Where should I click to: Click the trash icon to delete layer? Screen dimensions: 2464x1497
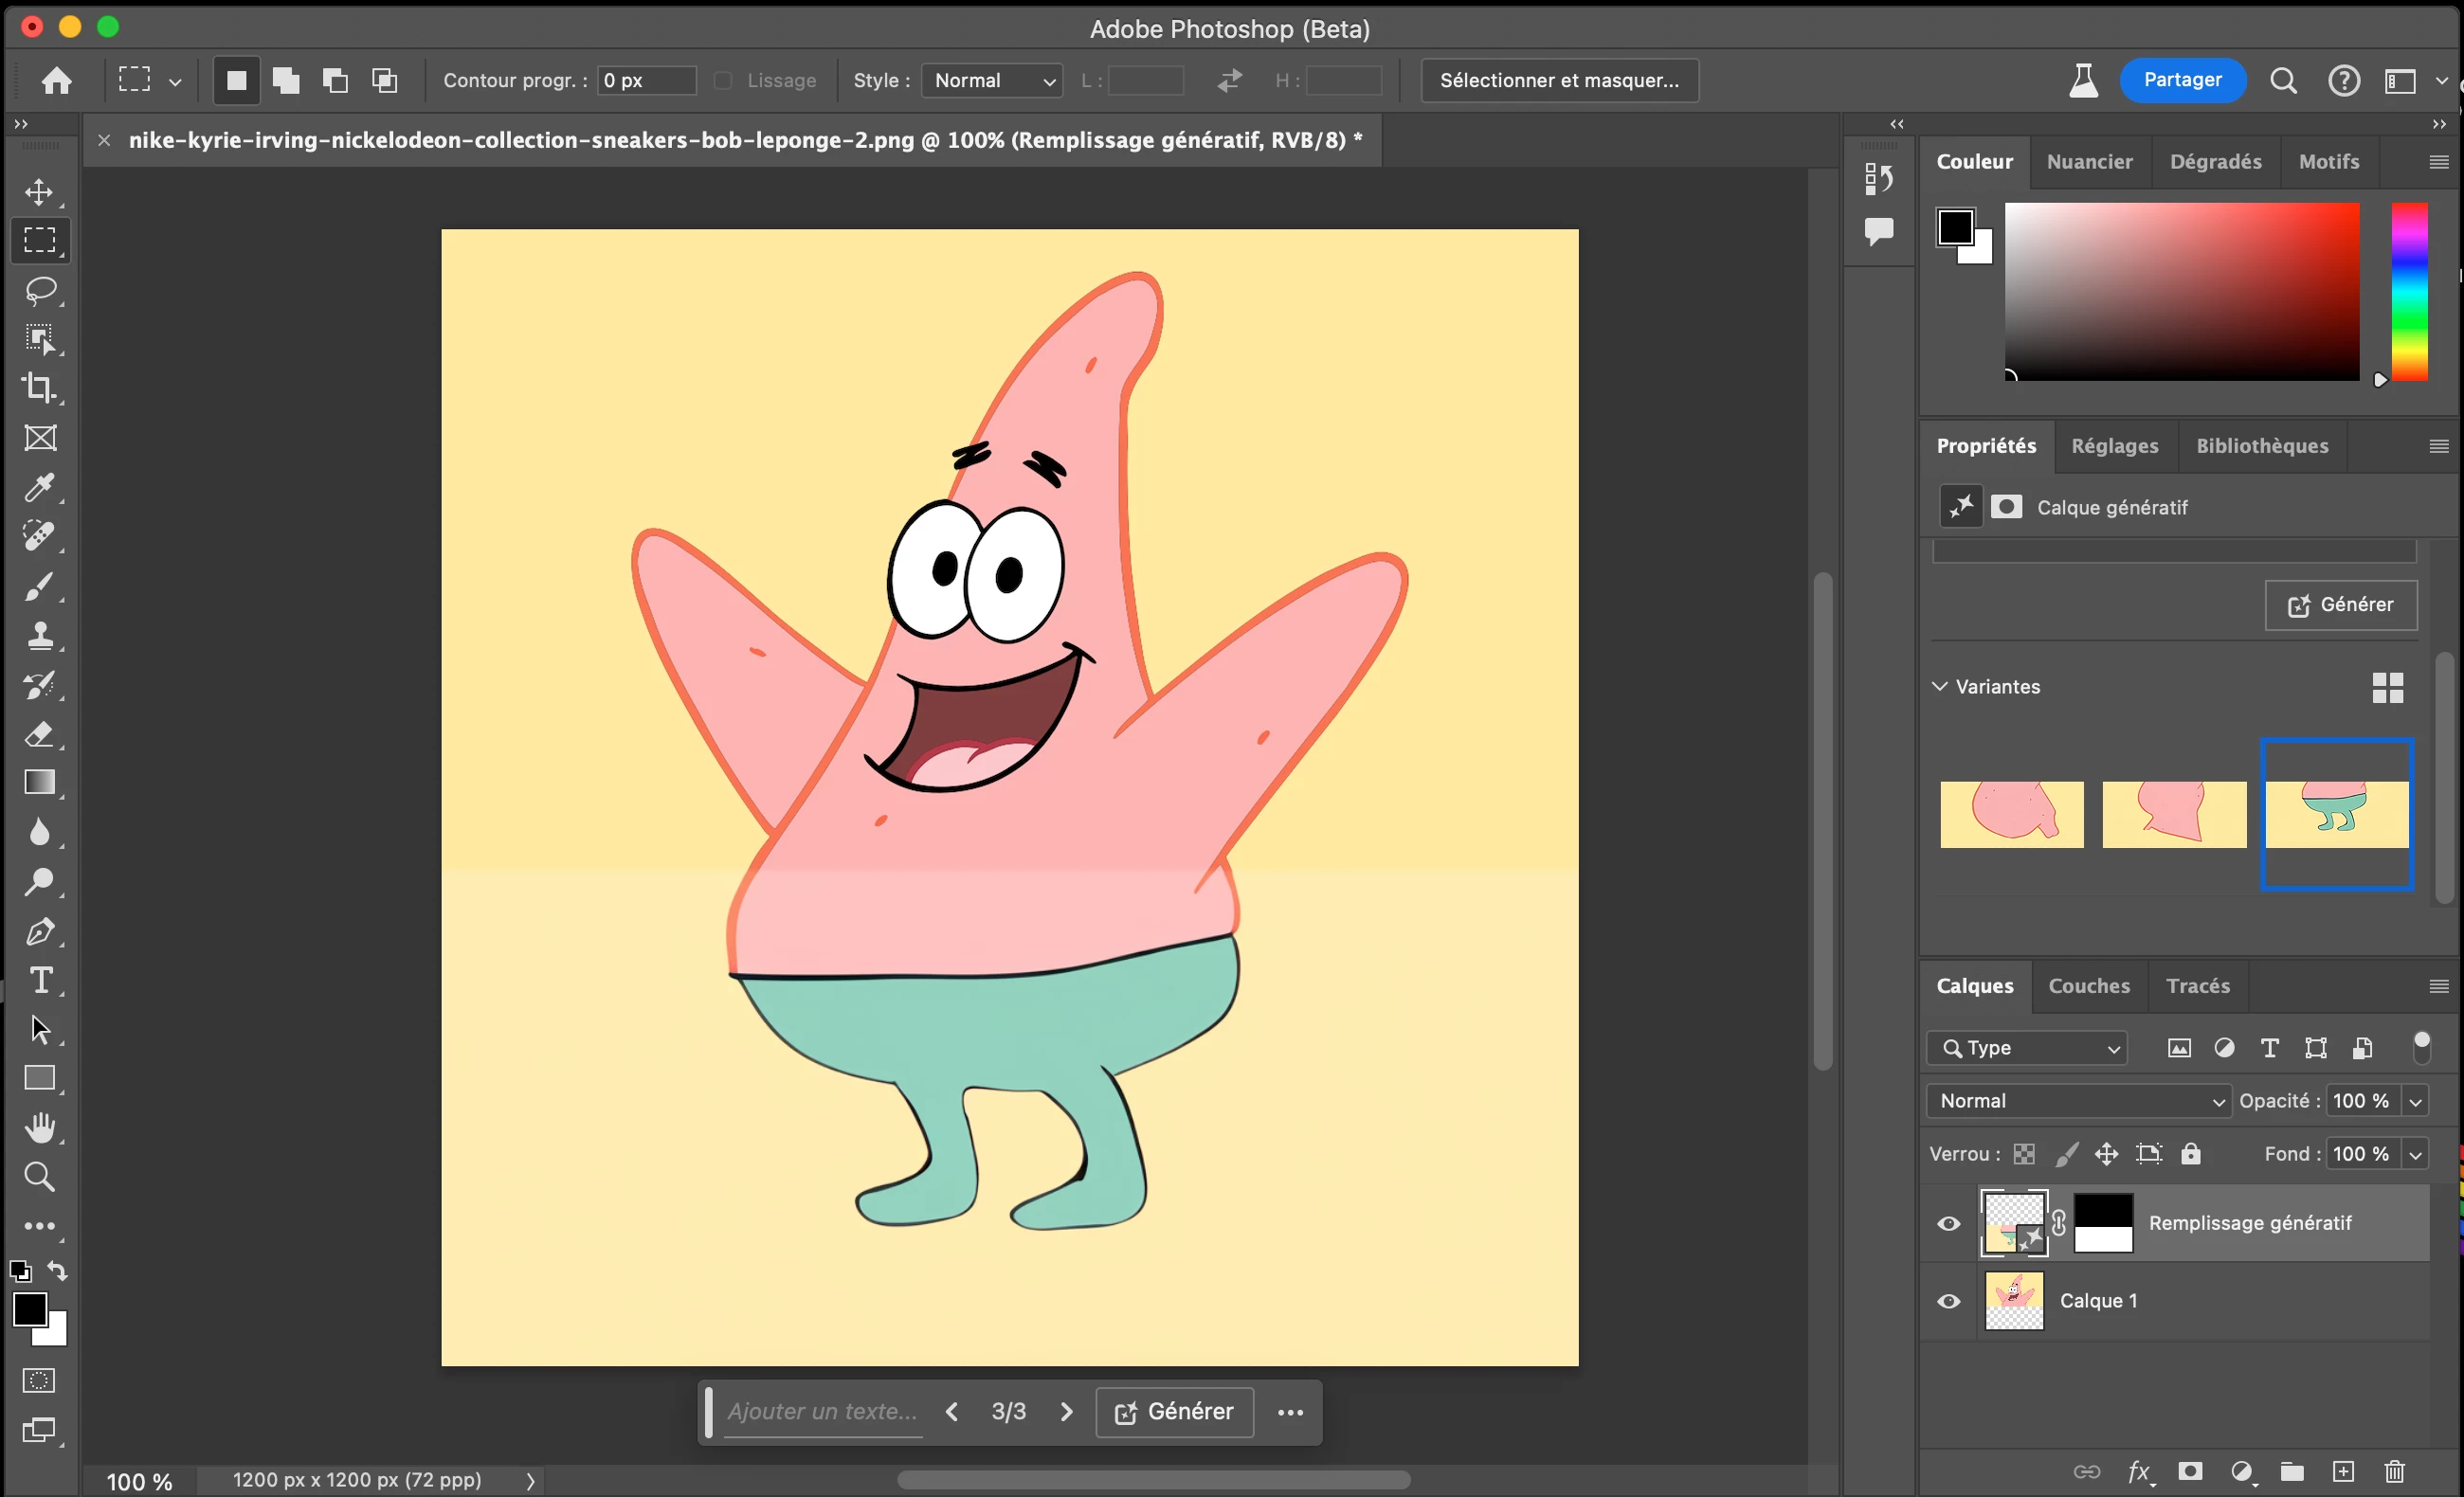(x=2394, y=1471)
